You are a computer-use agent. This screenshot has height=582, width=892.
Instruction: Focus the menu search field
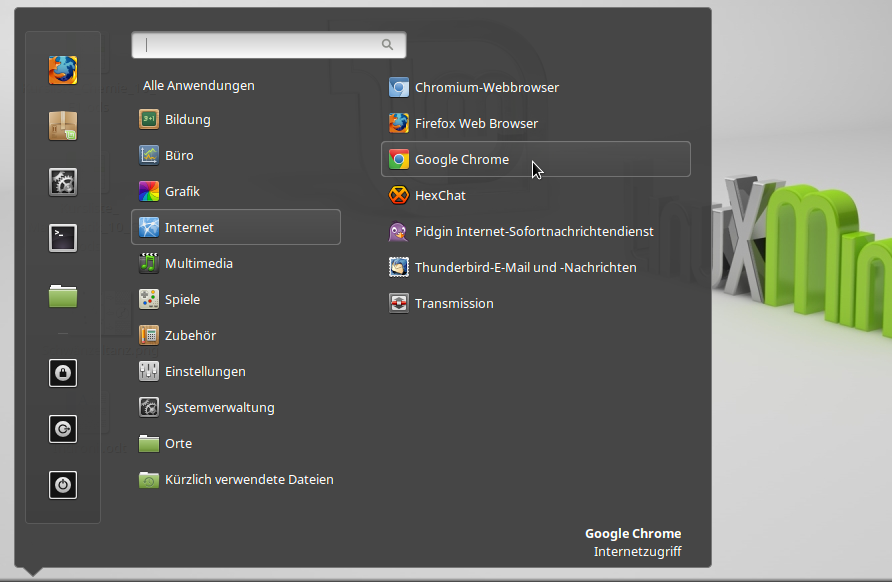[269, 45]
